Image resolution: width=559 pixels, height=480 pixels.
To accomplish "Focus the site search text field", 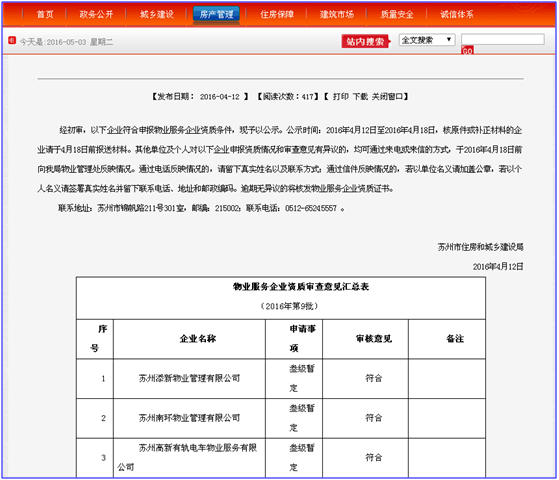I will click(503, 39).
